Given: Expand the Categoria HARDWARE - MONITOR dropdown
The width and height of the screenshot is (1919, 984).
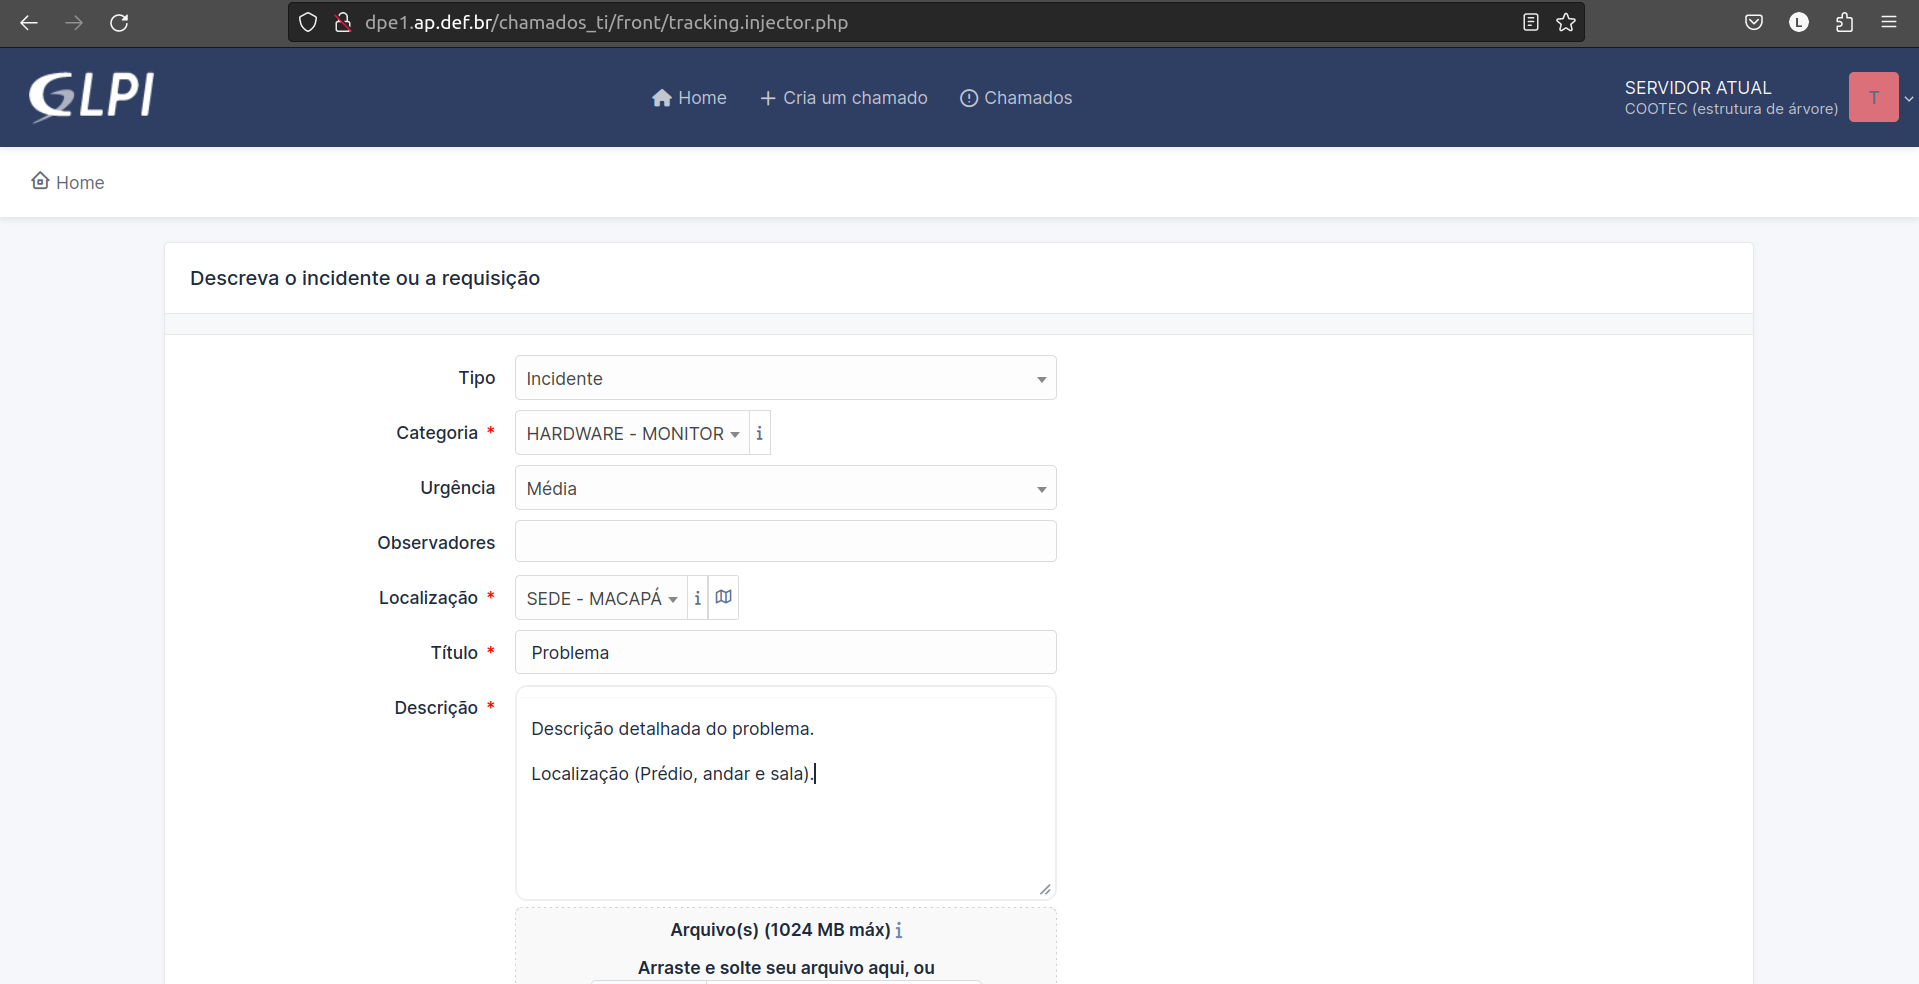Looking at the screenshot, I should 632,433.
